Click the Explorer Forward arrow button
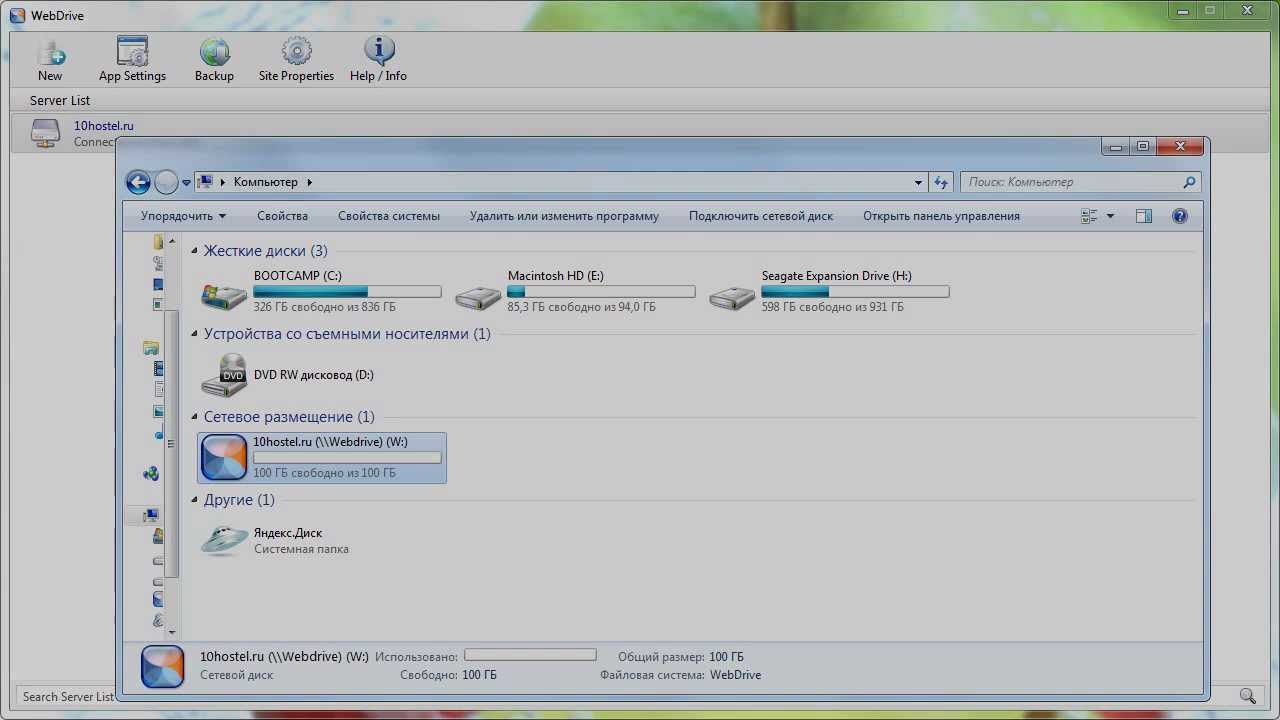This screenshot has width=1280, height=720. 166,182
